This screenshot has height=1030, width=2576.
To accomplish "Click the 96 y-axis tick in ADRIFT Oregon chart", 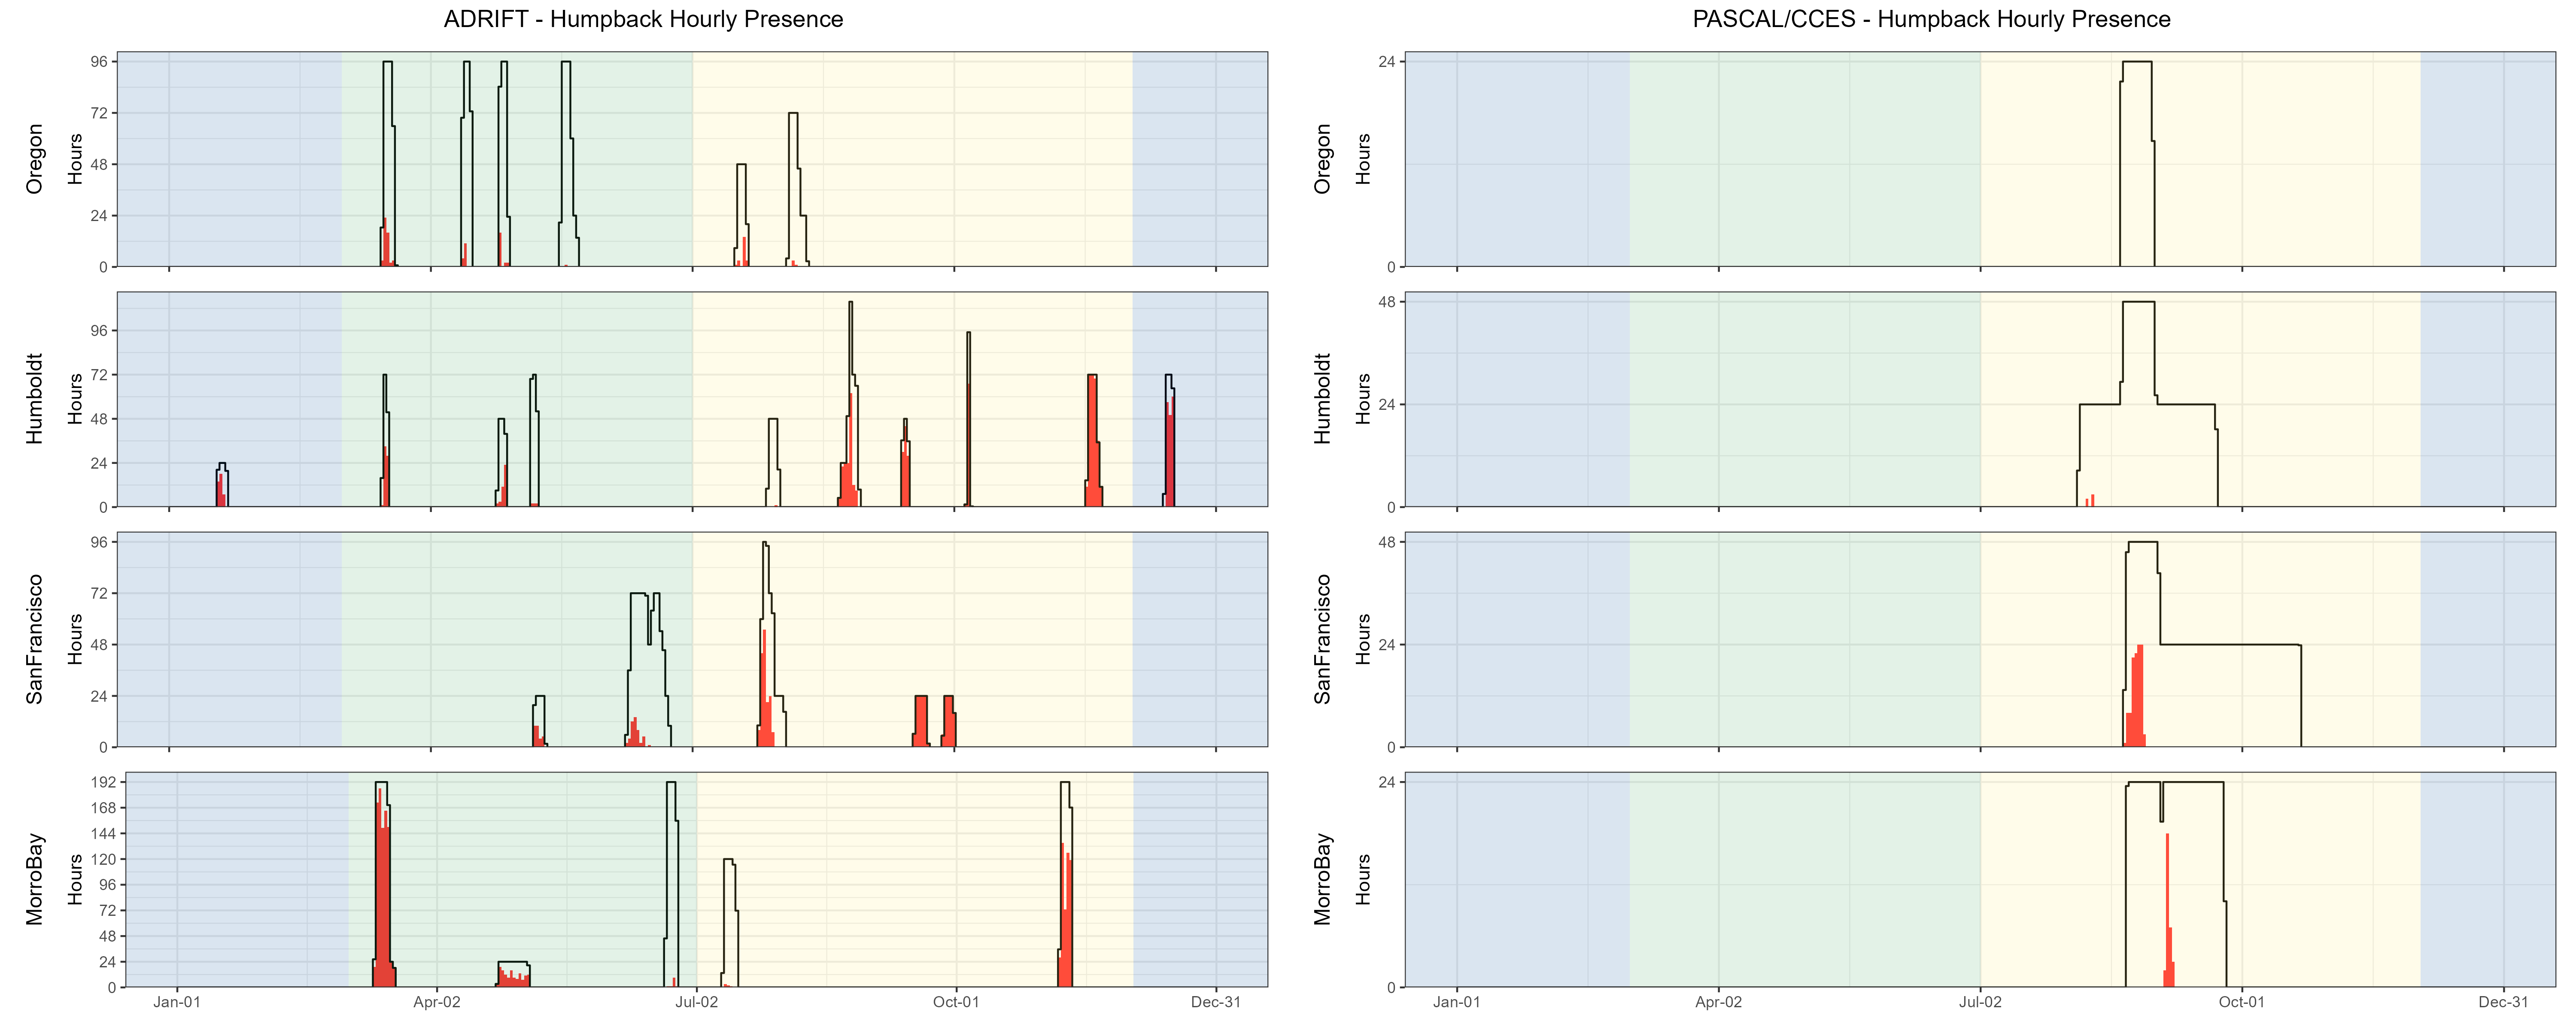I will [99, 62].
